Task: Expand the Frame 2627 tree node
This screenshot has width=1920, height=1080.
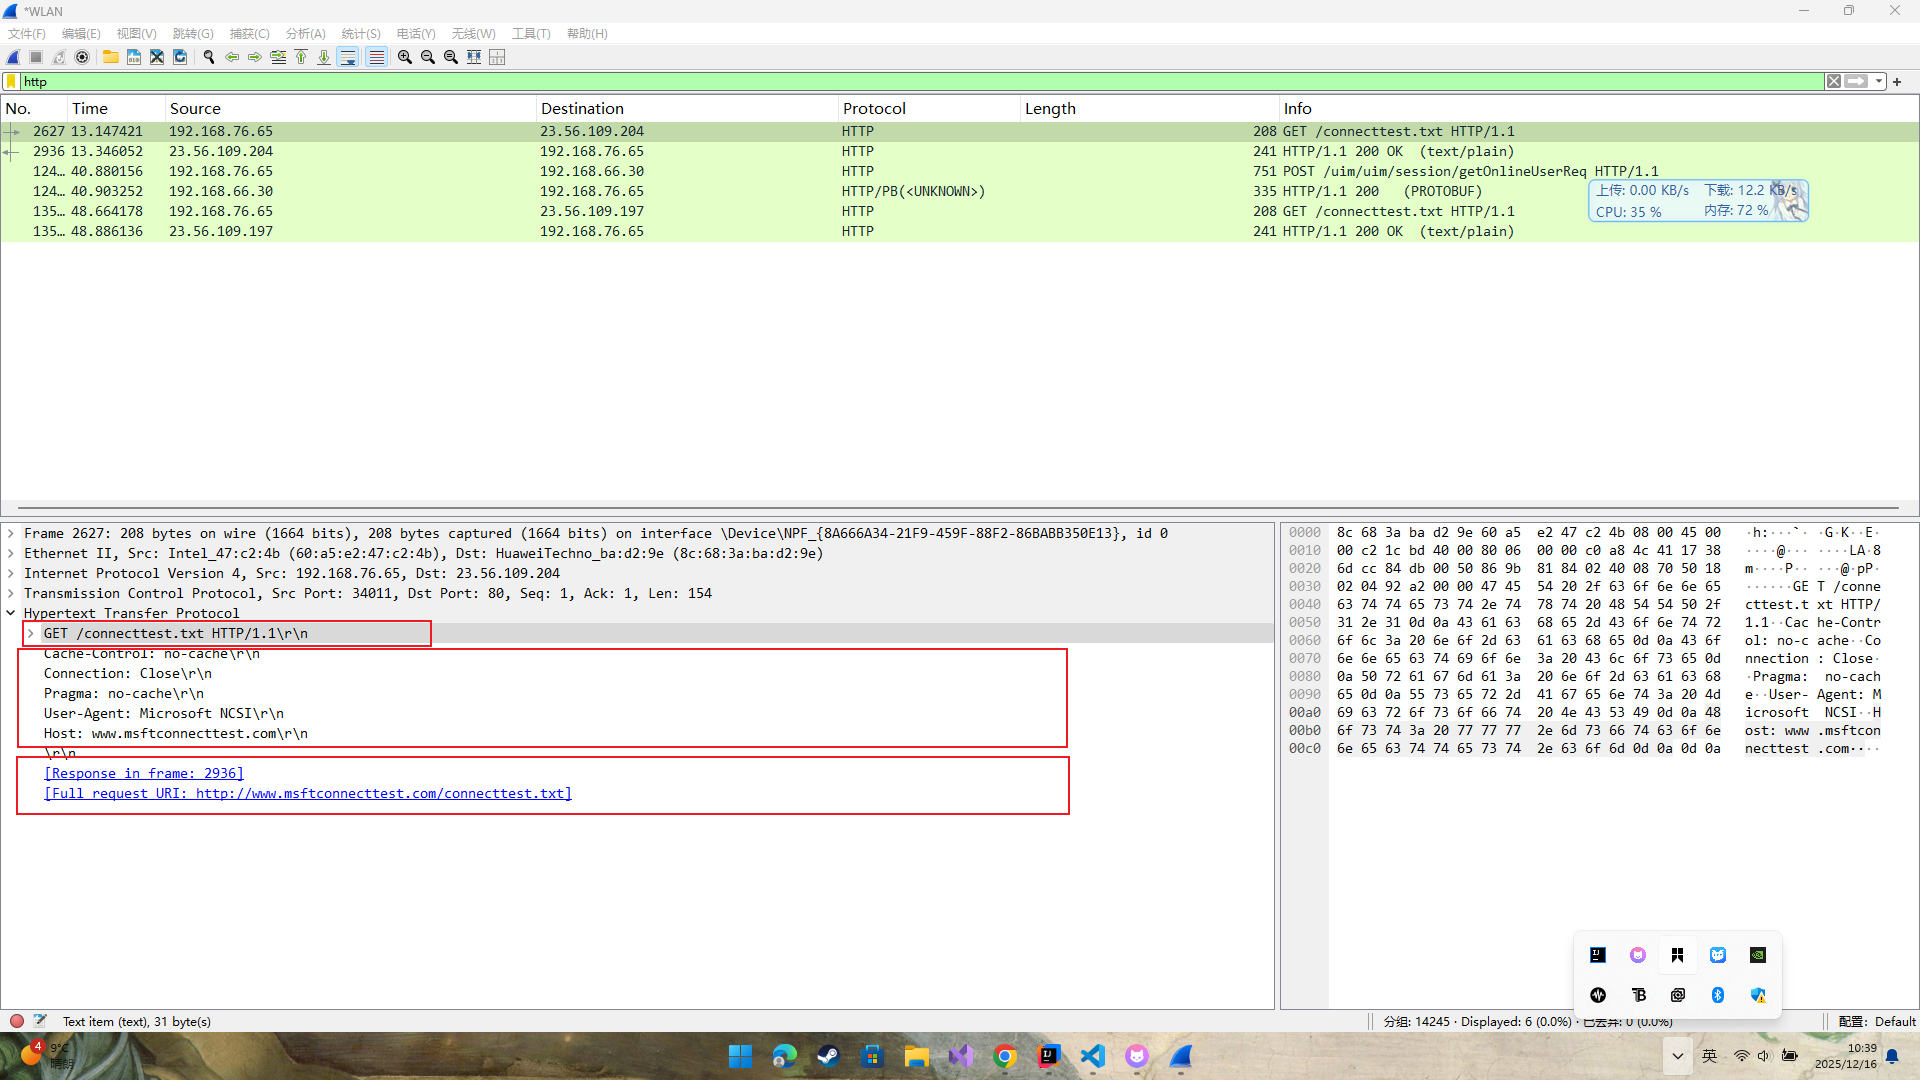Action: tap(11, 533)
